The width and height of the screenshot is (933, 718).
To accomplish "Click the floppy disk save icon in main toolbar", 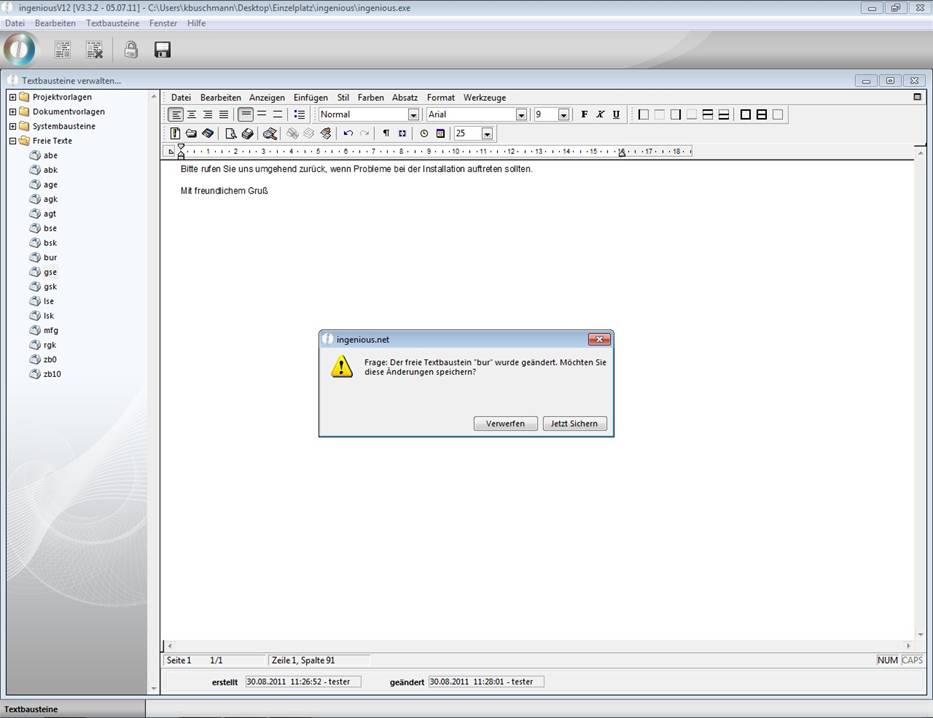I will (x=162, y=50).
